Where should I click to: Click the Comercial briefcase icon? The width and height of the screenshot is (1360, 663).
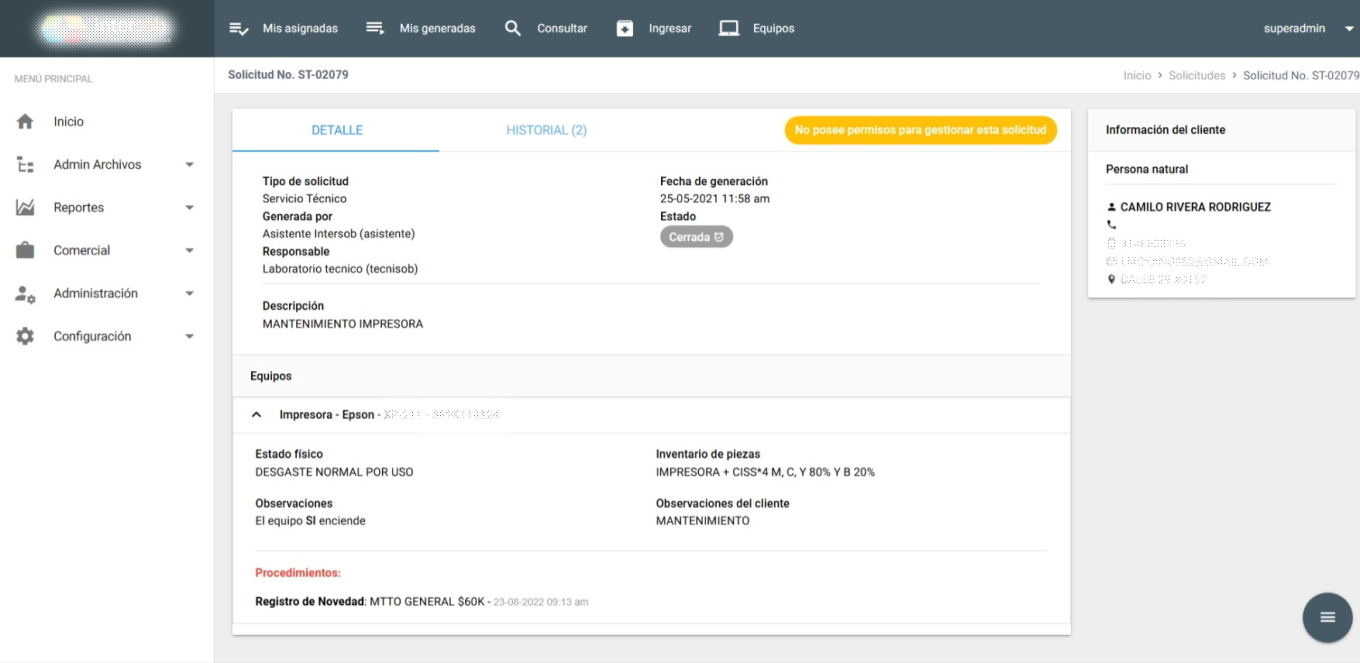(x=25, y=250)
